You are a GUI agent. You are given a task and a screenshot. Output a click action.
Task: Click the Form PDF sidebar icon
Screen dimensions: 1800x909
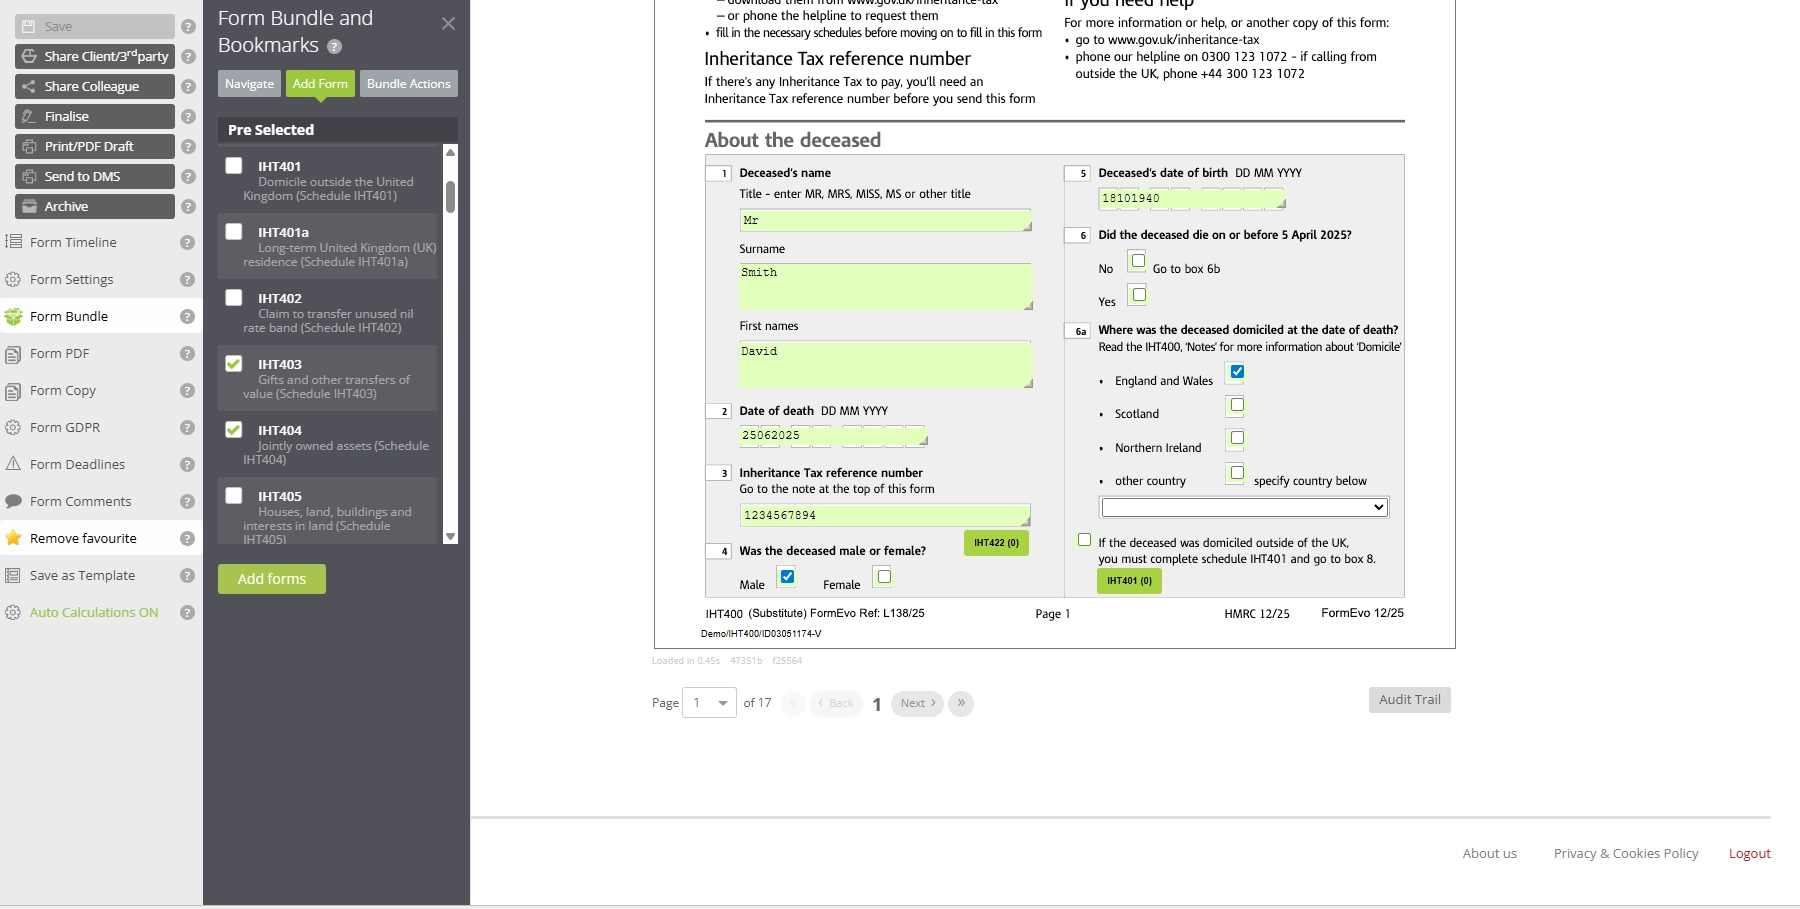pyautogui.click(x=13, y=353)
